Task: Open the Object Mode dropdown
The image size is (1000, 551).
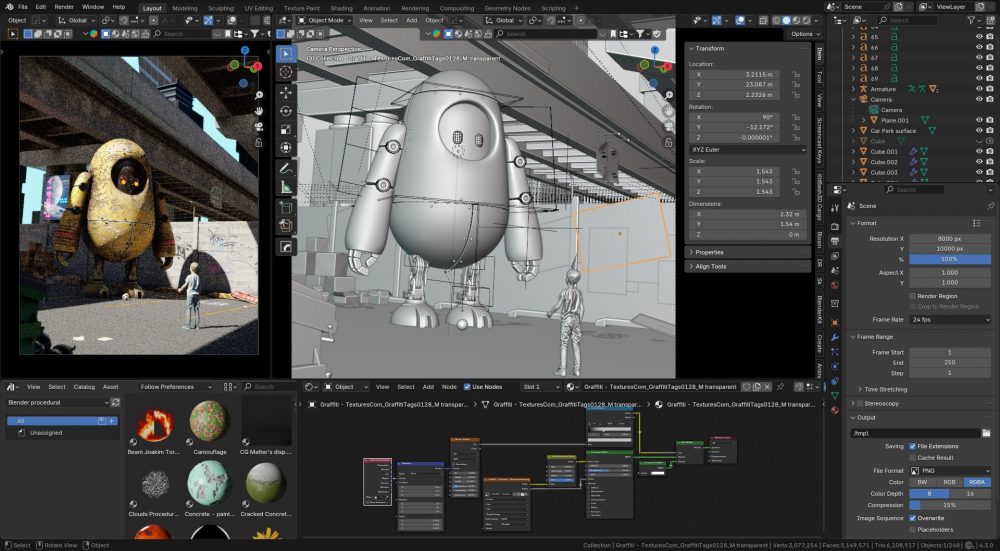Action: (325, 20)
